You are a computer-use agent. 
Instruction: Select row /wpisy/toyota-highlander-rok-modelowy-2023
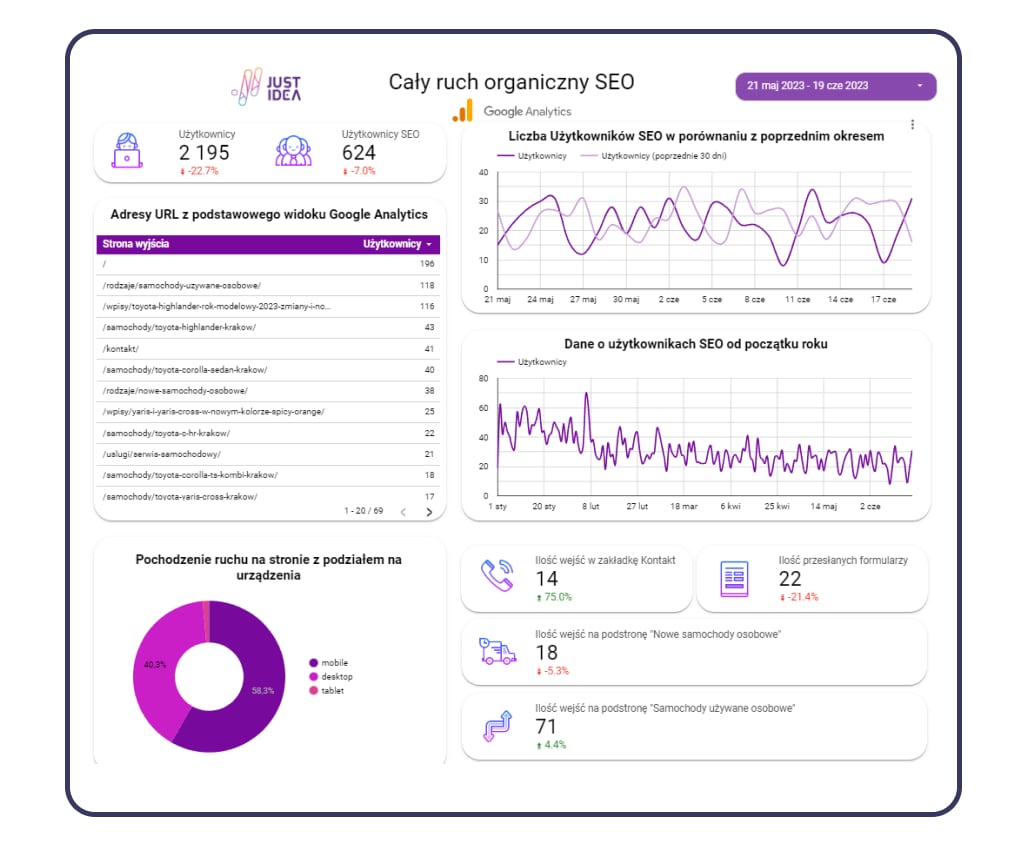[x=268, y=307]
